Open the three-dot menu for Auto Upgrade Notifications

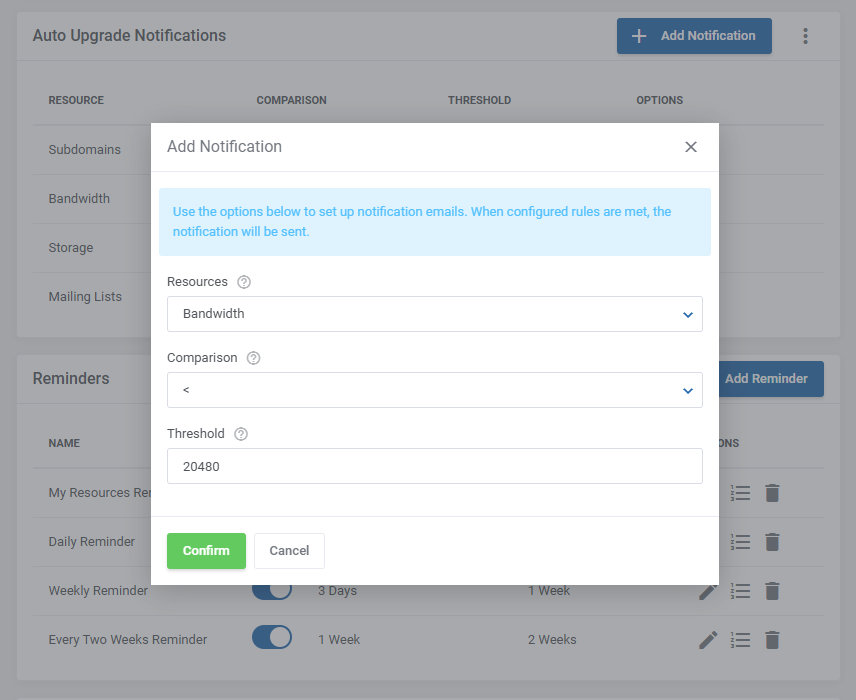pyautogui.click(x=805, y=36)
